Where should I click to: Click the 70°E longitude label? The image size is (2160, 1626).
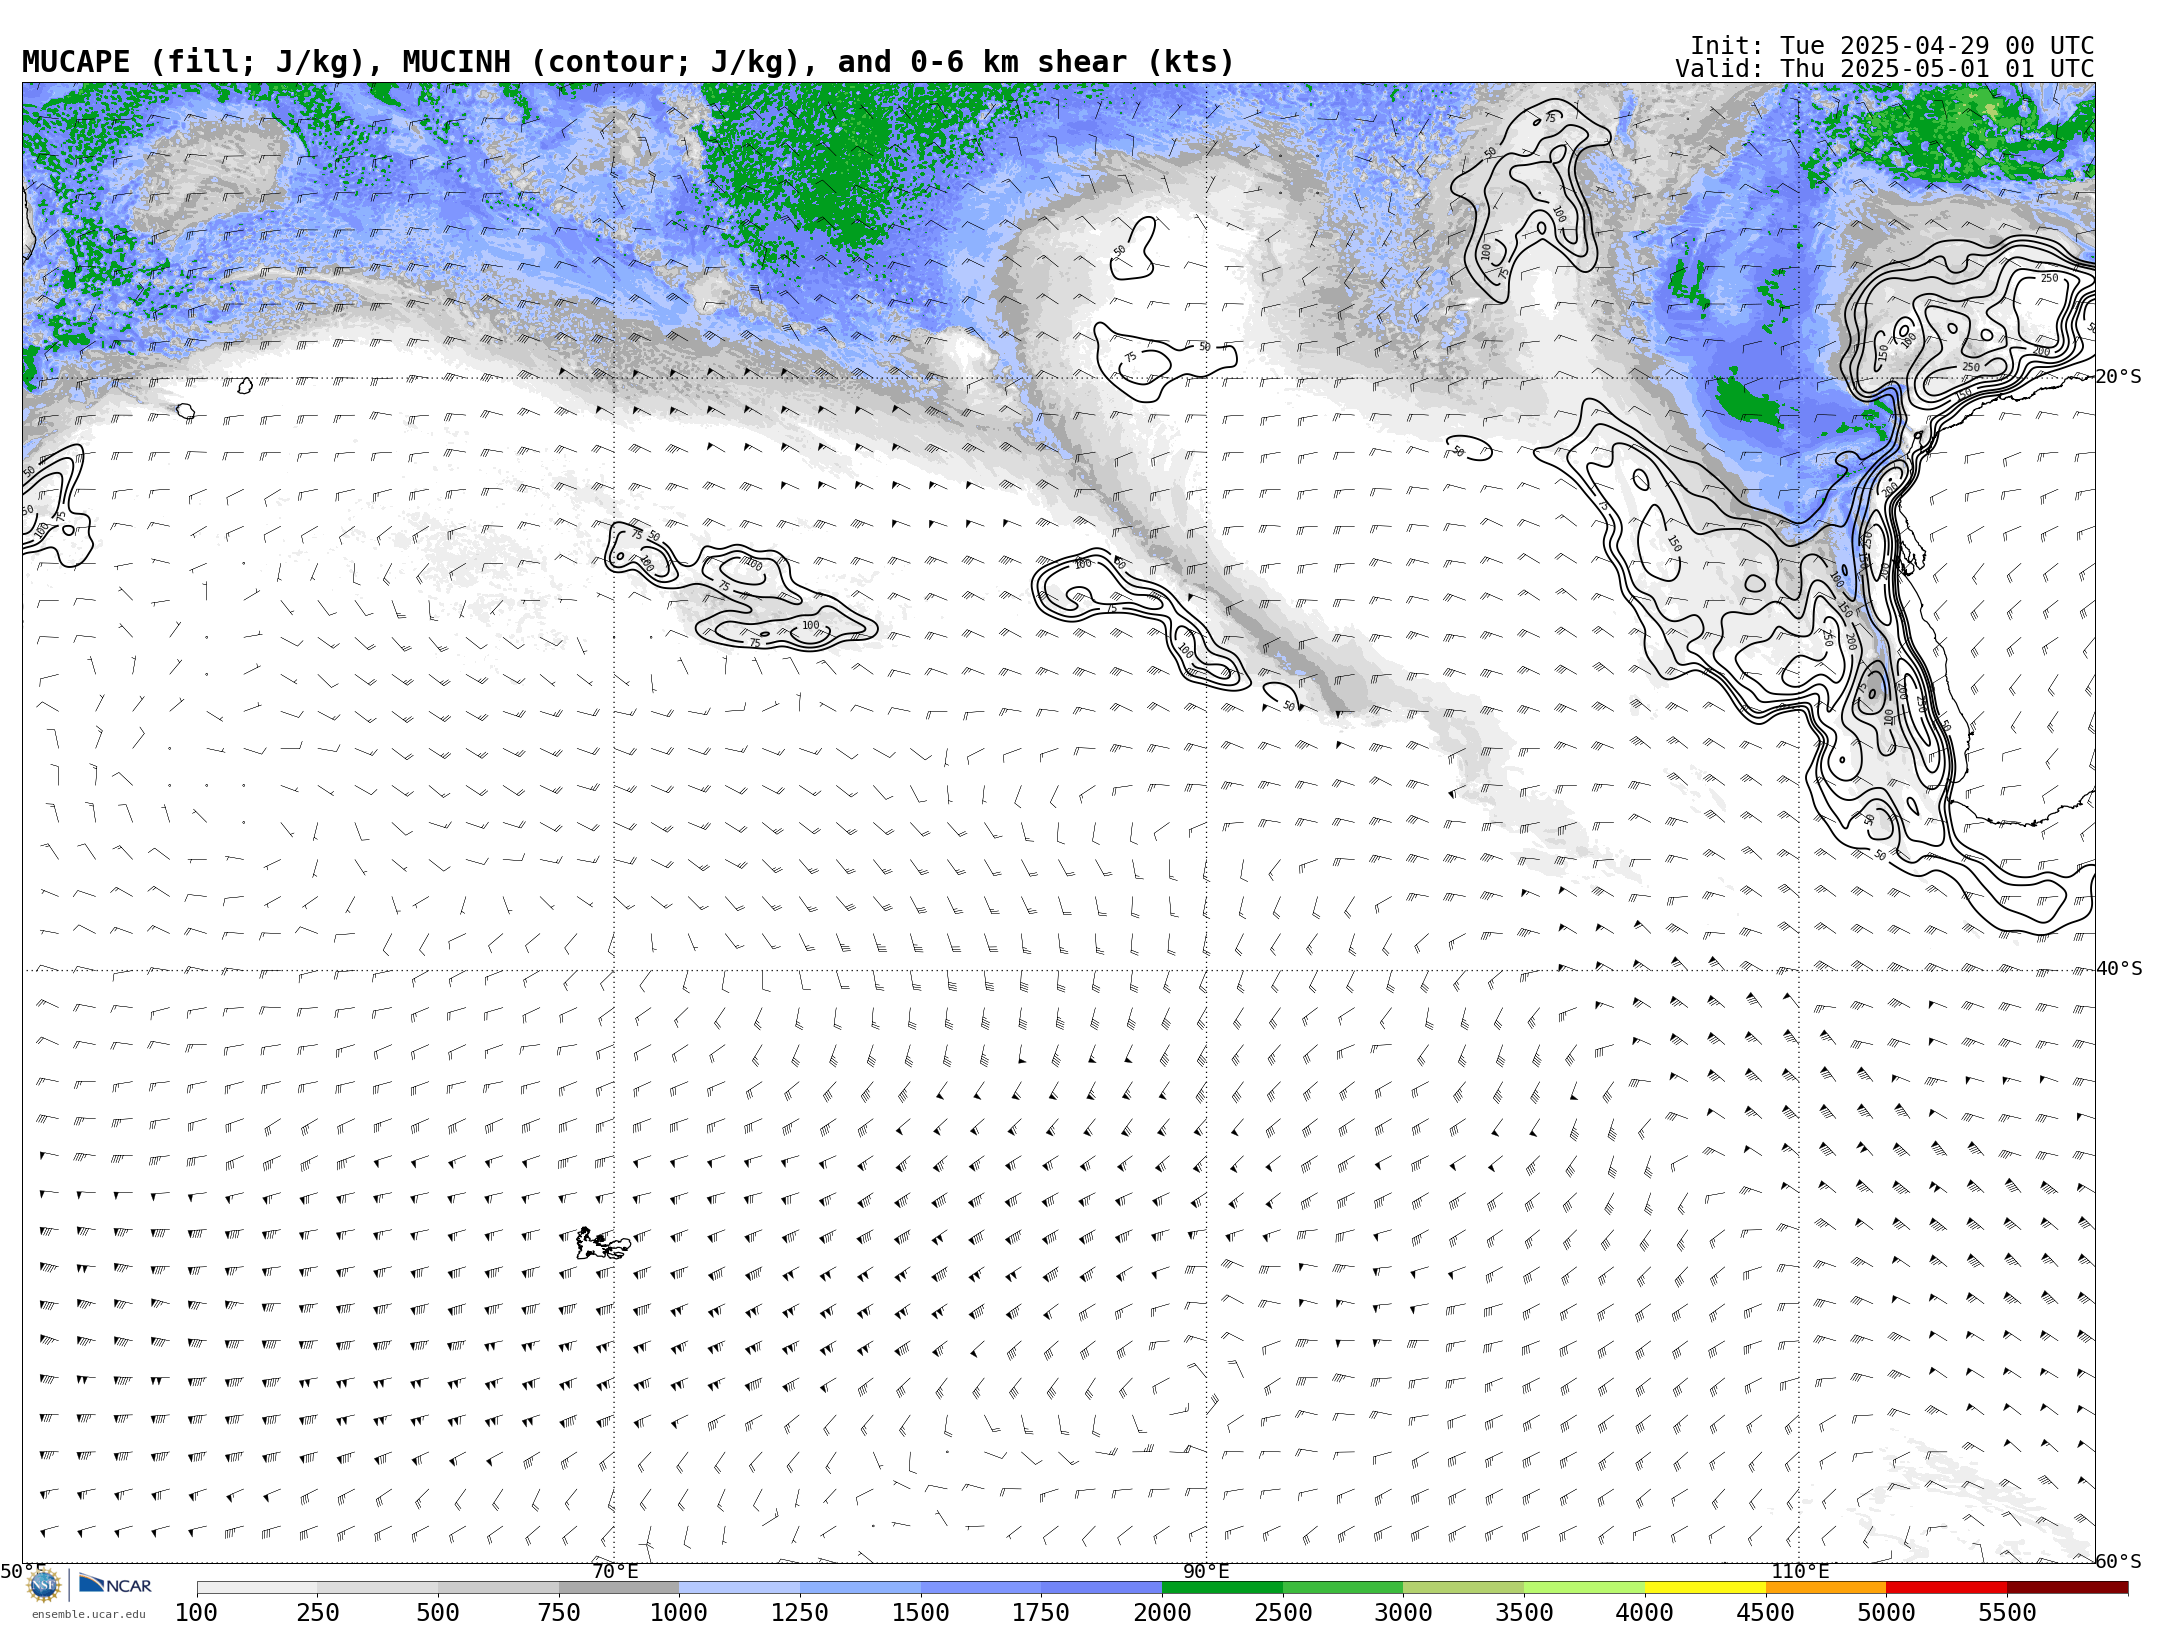(615, 1571)
